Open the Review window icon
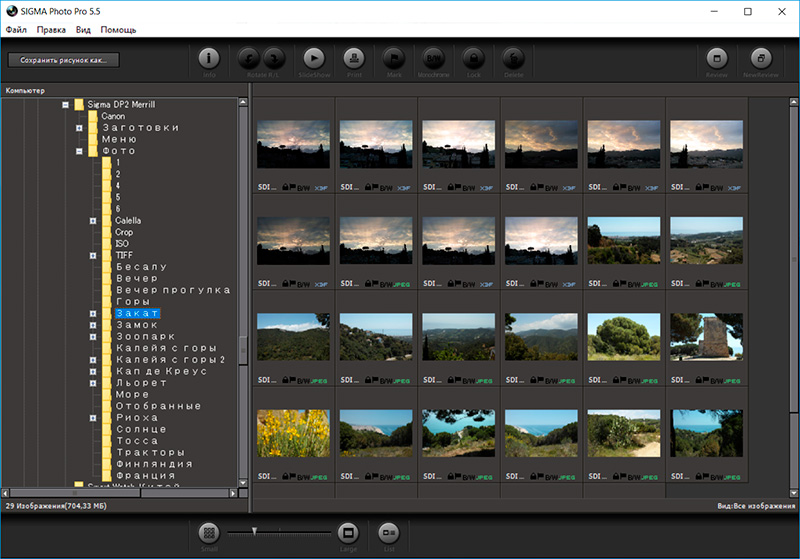The width and height of the screenshot is (800, 559). [716, 58]
